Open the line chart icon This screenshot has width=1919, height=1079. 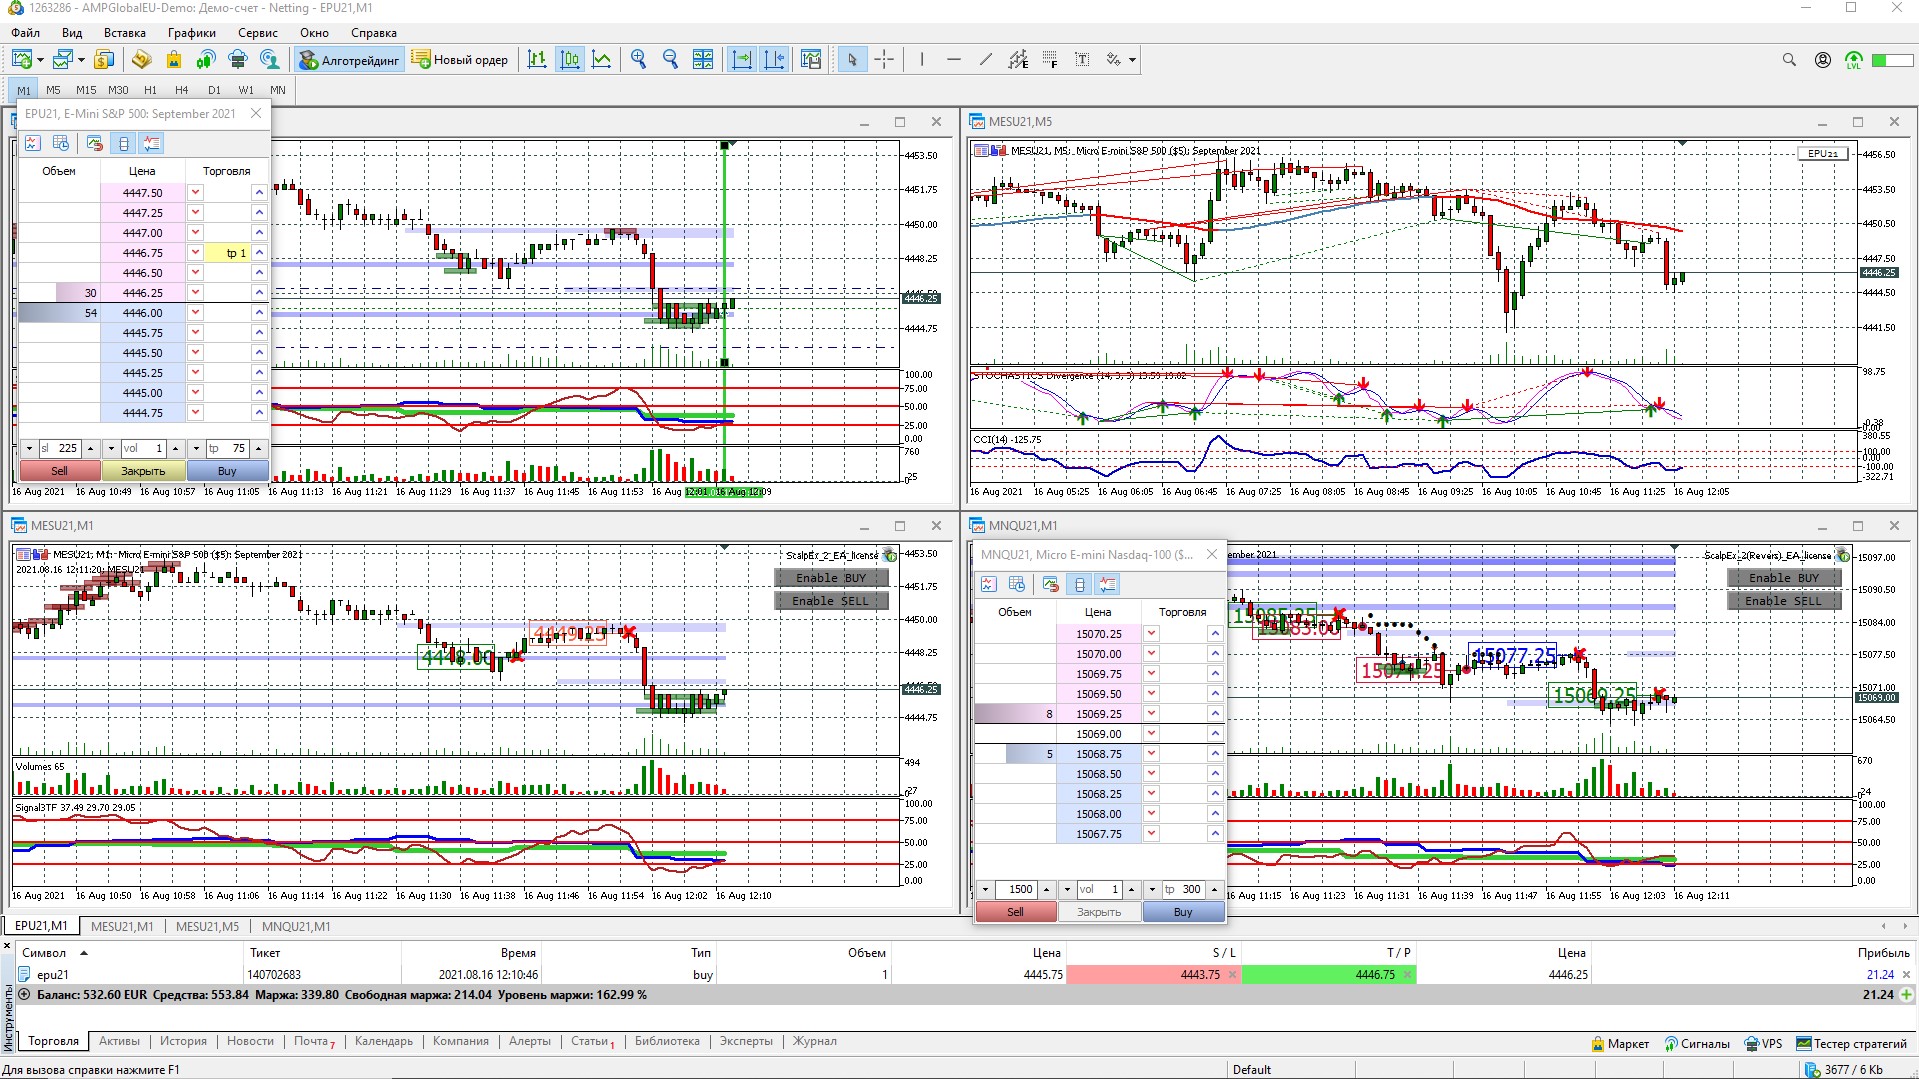click(602, 60)
